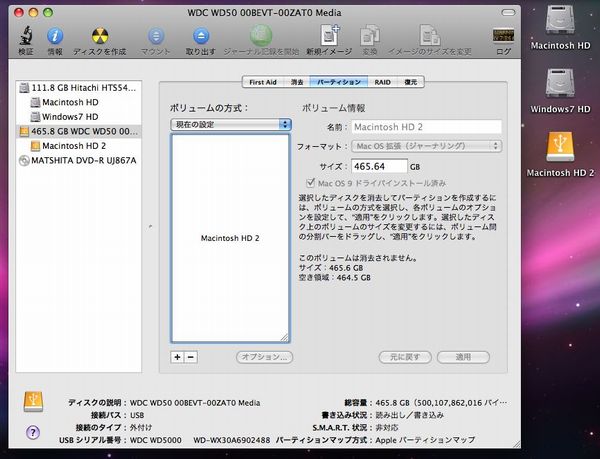Click the Burn disc (ディスクを作成) icon
The height and width of the screenshot is (459, 600).
pos(100,36)
